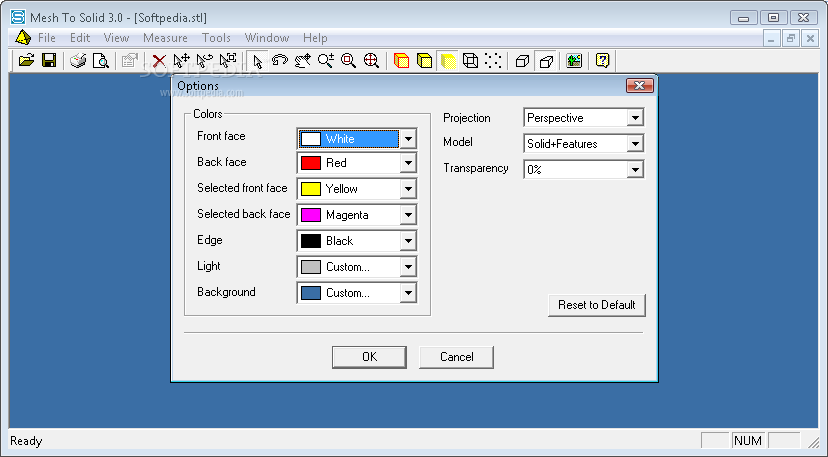Viewport: 828px width, 457px height.
Task: Click the Solid+Features value in Model box
Action: [x=562, y=144]
